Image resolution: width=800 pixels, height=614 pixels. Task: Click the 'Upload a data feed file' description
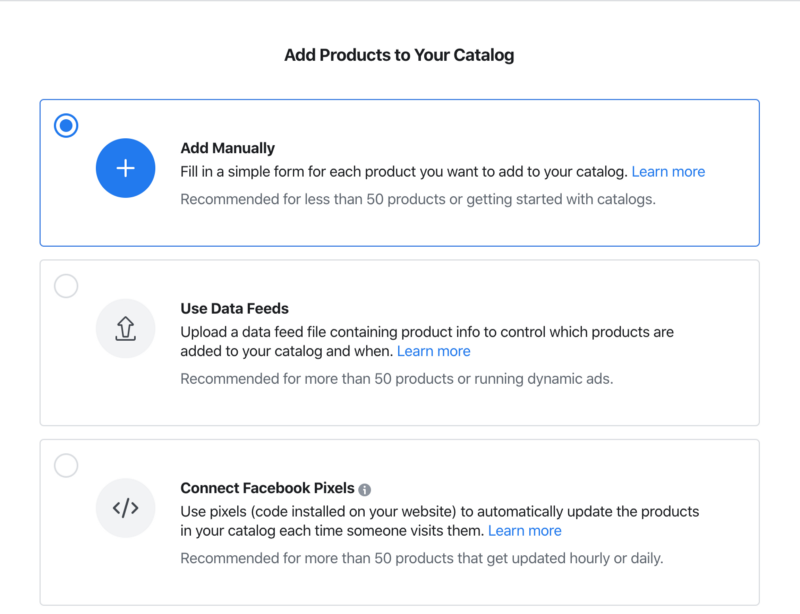coord(427,331)
